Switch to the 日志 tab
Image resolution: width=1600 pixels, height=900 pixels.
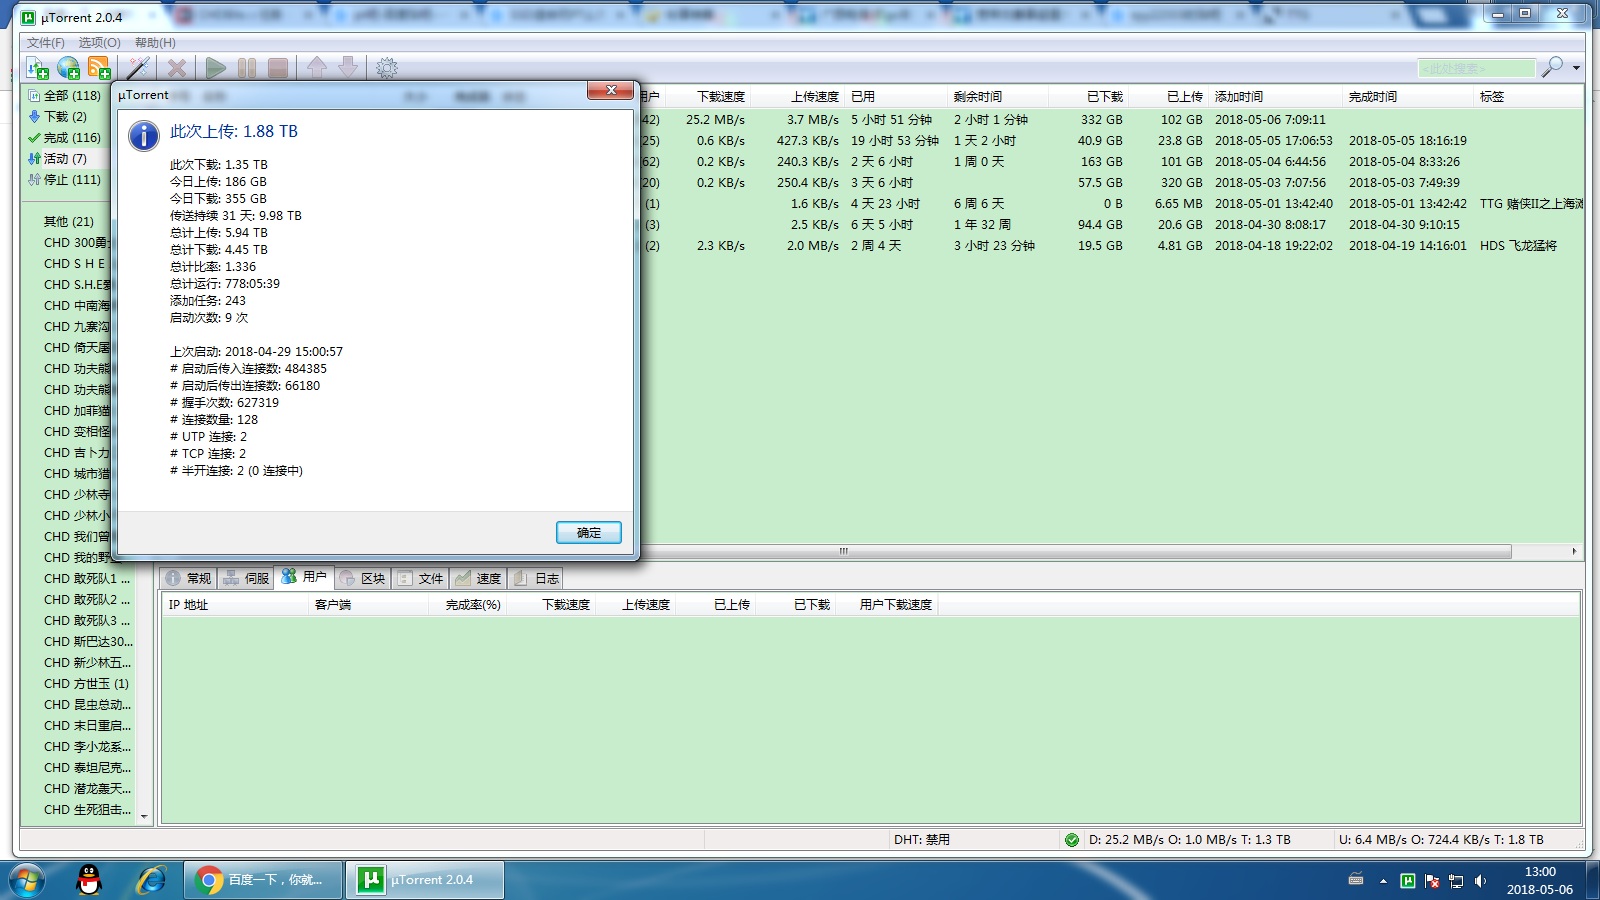click(x=537, y=578)
